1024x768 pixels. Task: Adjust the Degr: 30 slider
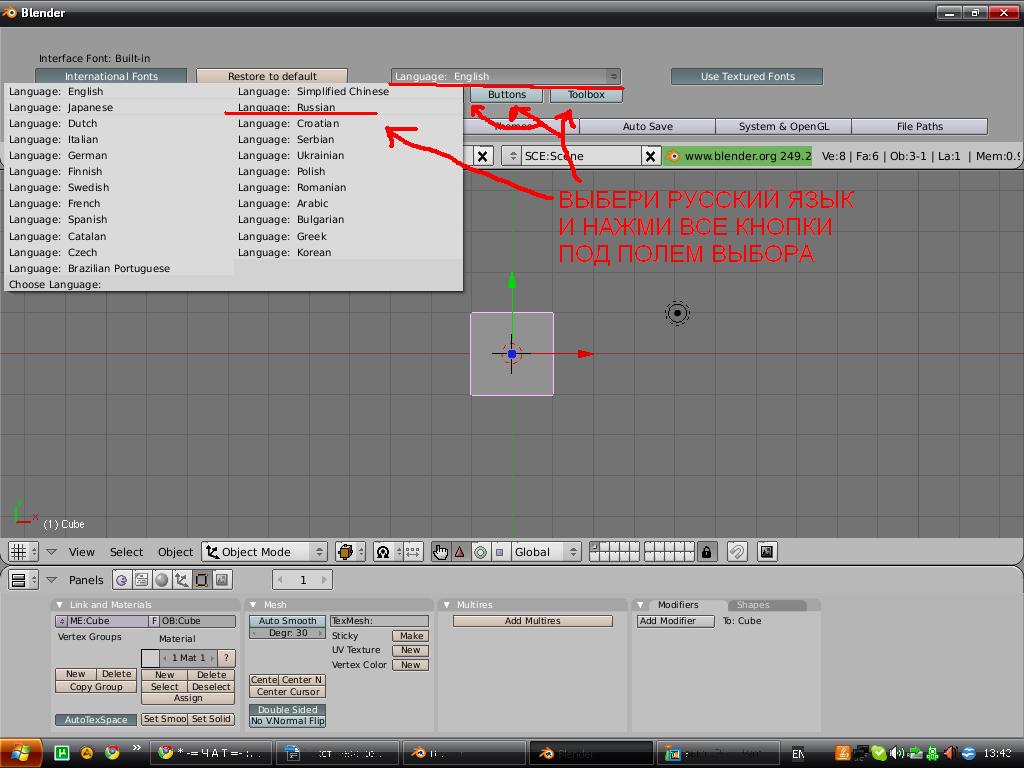286,632
